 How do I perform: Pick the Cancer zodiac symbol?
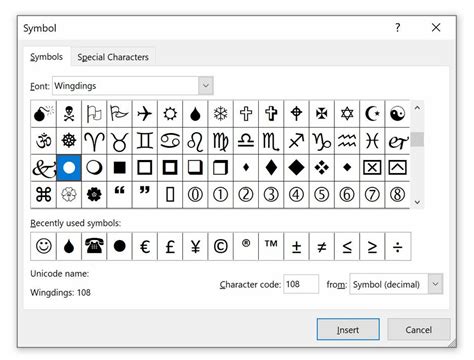coord(170,141)
